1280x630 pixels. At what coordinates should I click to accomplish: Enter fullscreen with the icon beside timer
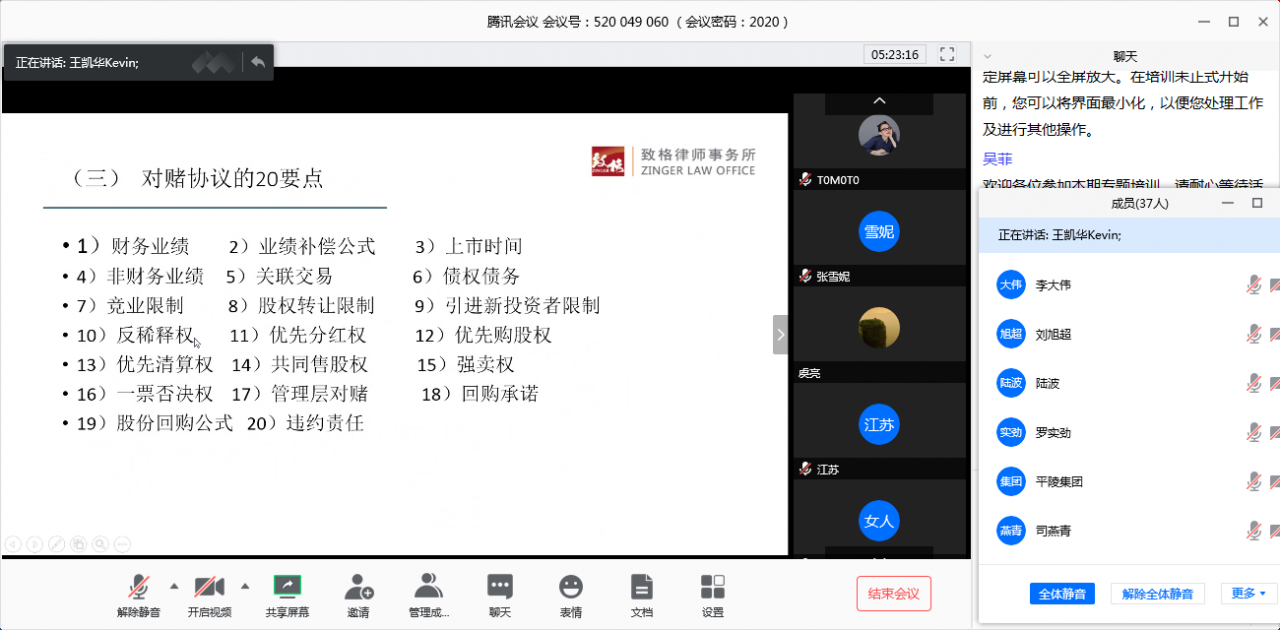(947, 54)
